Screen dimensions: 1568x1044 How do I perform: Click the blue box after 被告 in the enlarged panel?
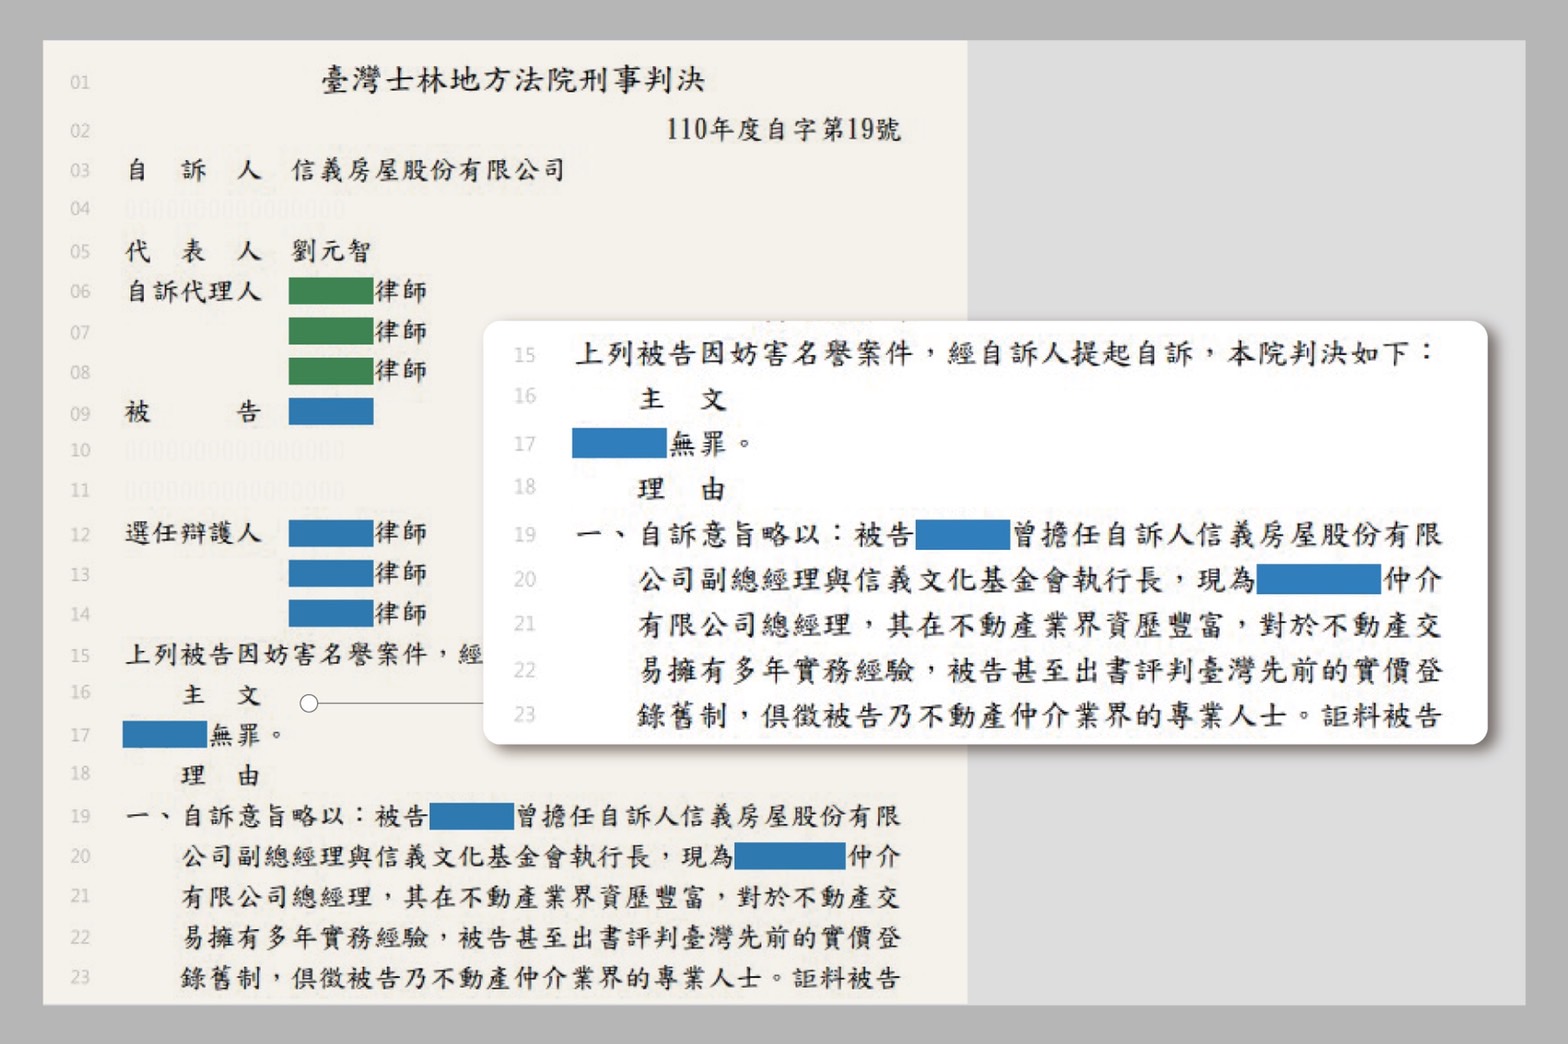[962, 535]
